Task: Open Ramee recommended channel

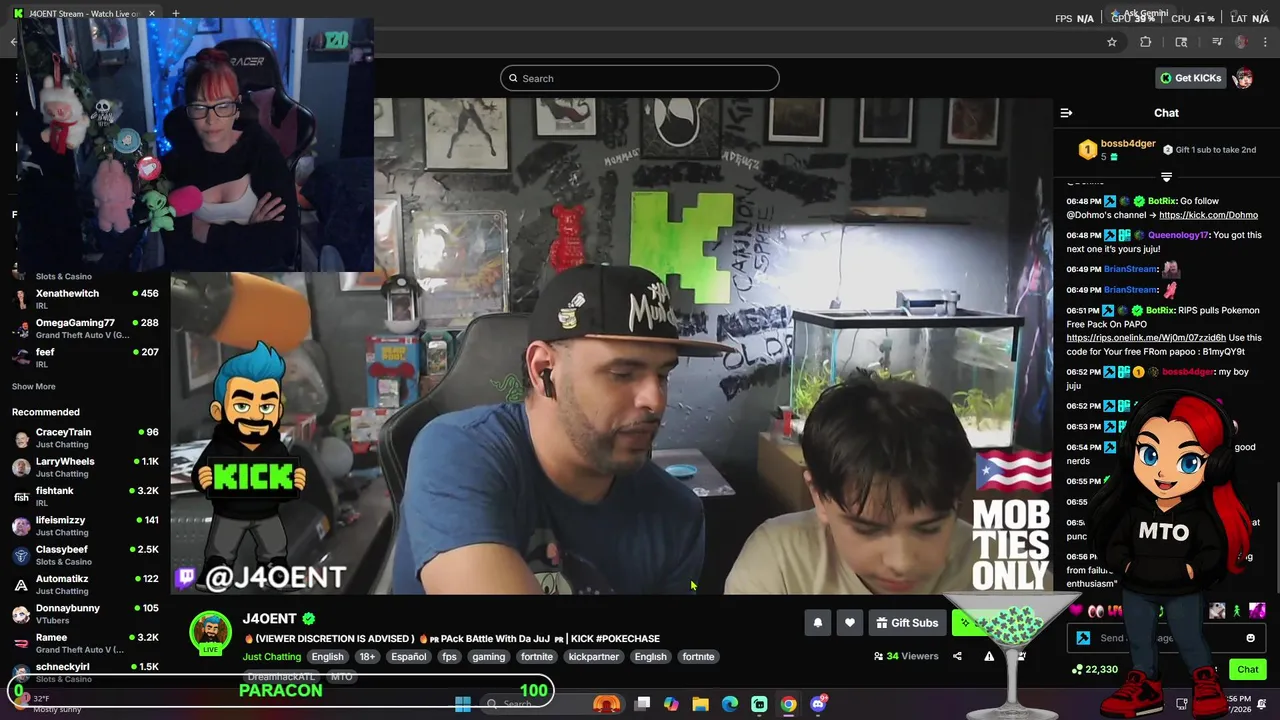Action: click(85, 643)
